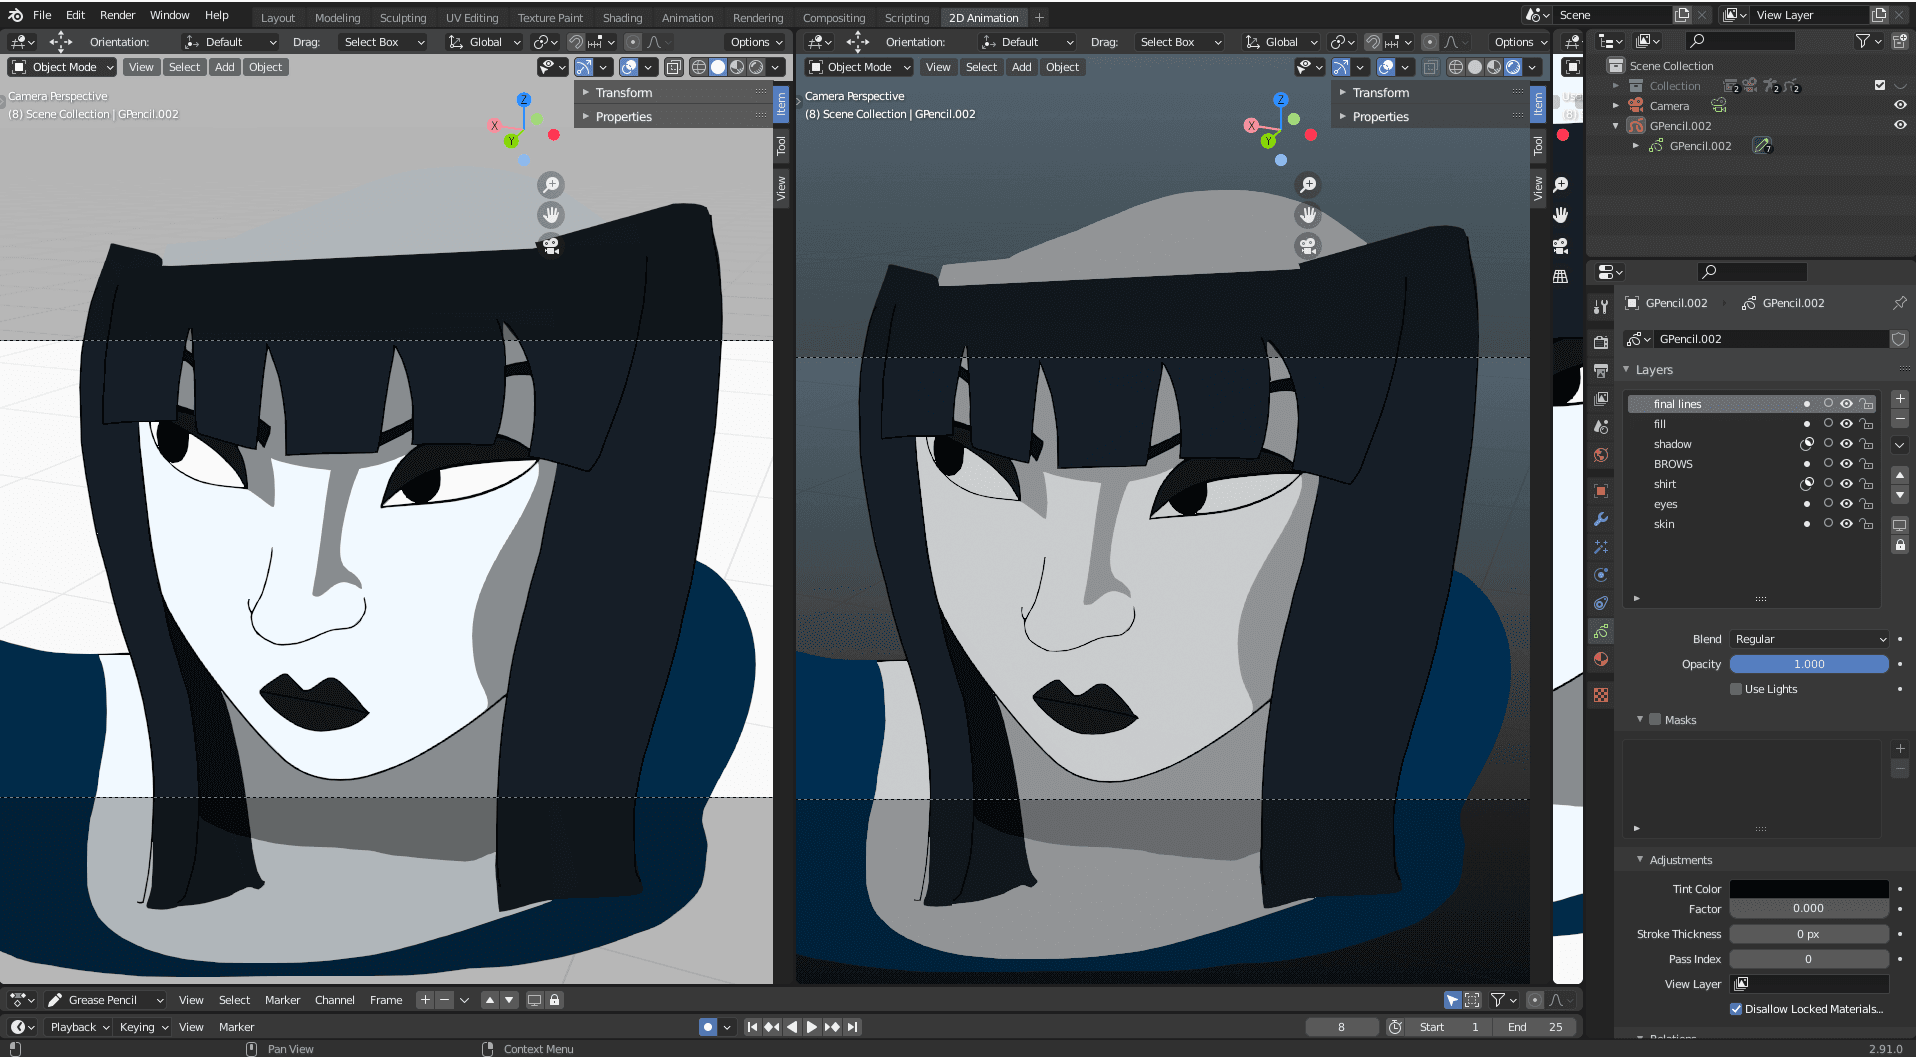Viewport: 1916px width, 1057px height.
Task: Add a new grease pencil layer with plus
Action: point(1900,399)
